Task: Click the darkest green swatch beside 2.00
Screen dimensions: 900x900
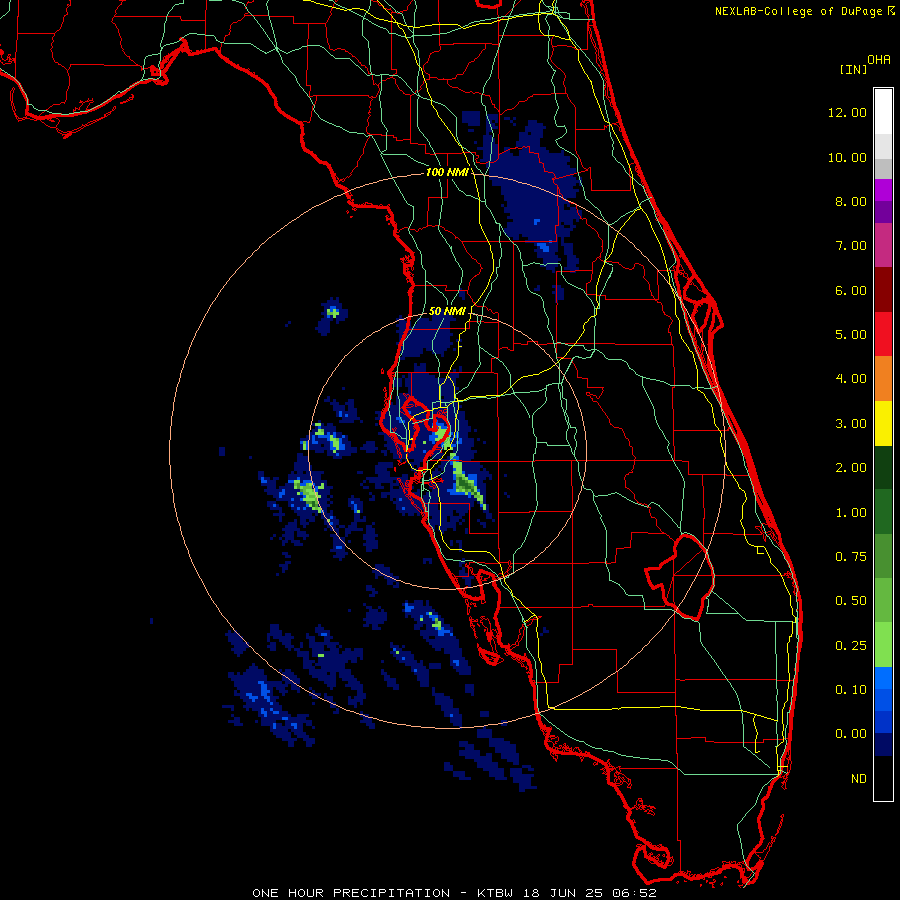Action: click(x=883, y=467)
